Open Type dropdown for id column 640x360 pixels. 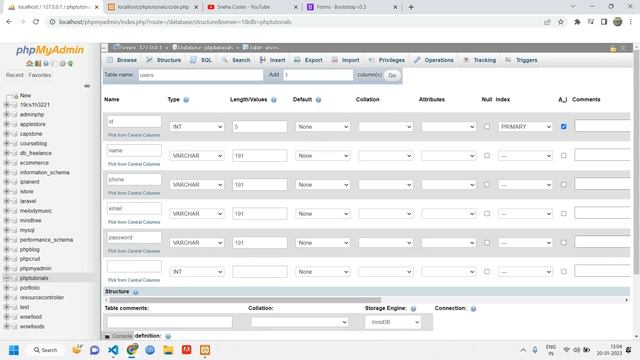coord(197,127)
